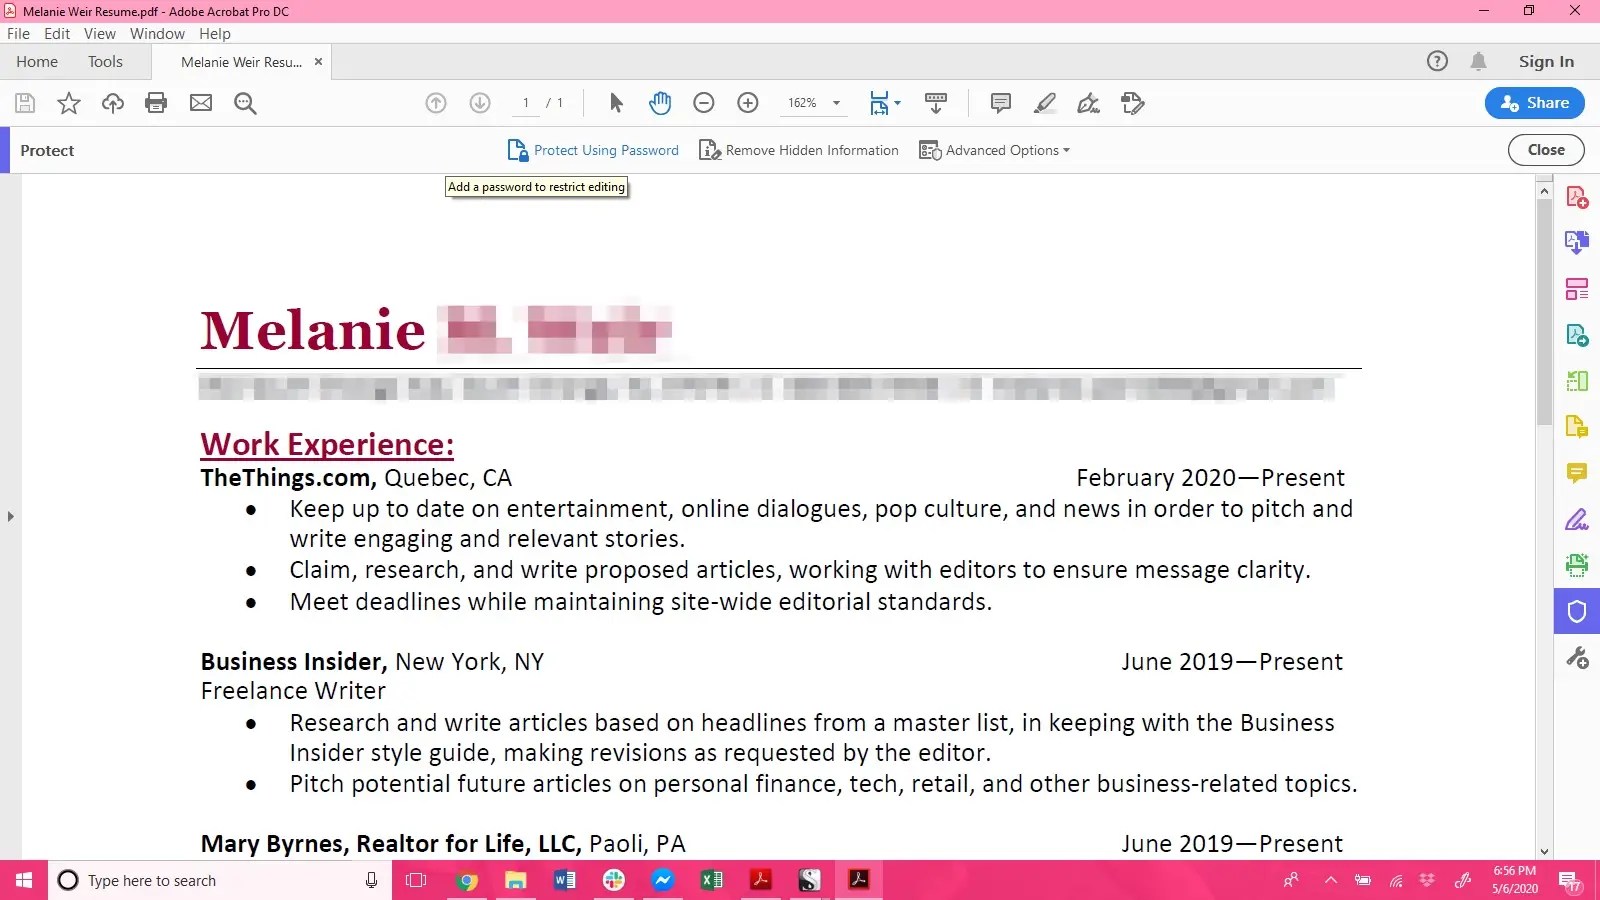Image resolution: width=1600 pixels, height=900 pixels.
Task: Go to the next page arrow
Action: click(x=480, y=103)
